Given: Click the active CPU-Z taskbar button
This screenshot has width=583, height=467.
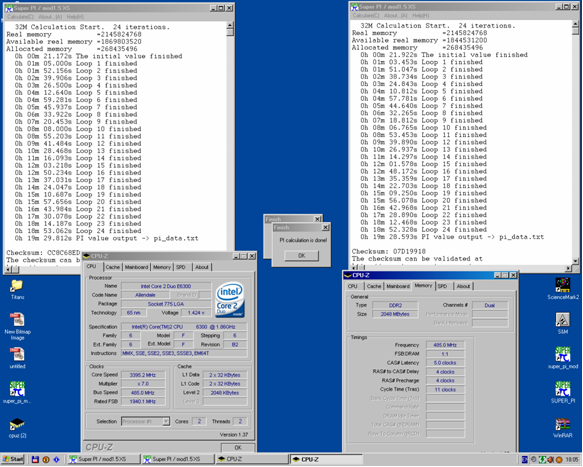Looking at the screenshot, I should 326,460.
